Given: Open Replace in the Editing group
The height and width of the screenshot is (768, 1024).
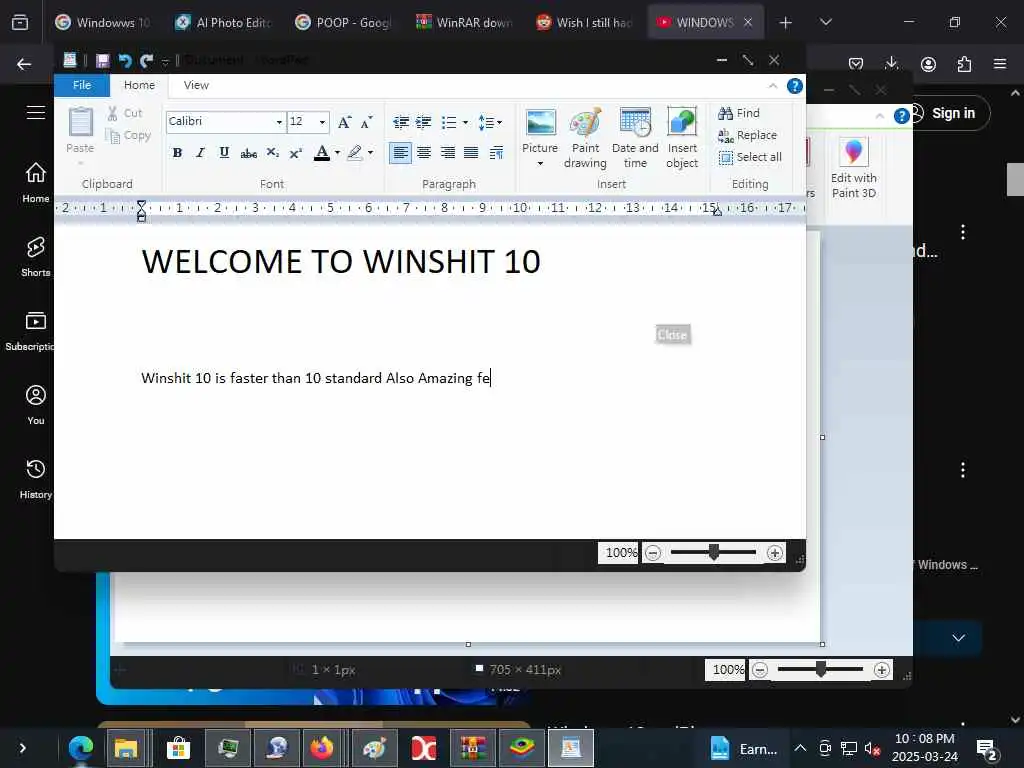Looking at the screenshot, I should coord(747,135).
